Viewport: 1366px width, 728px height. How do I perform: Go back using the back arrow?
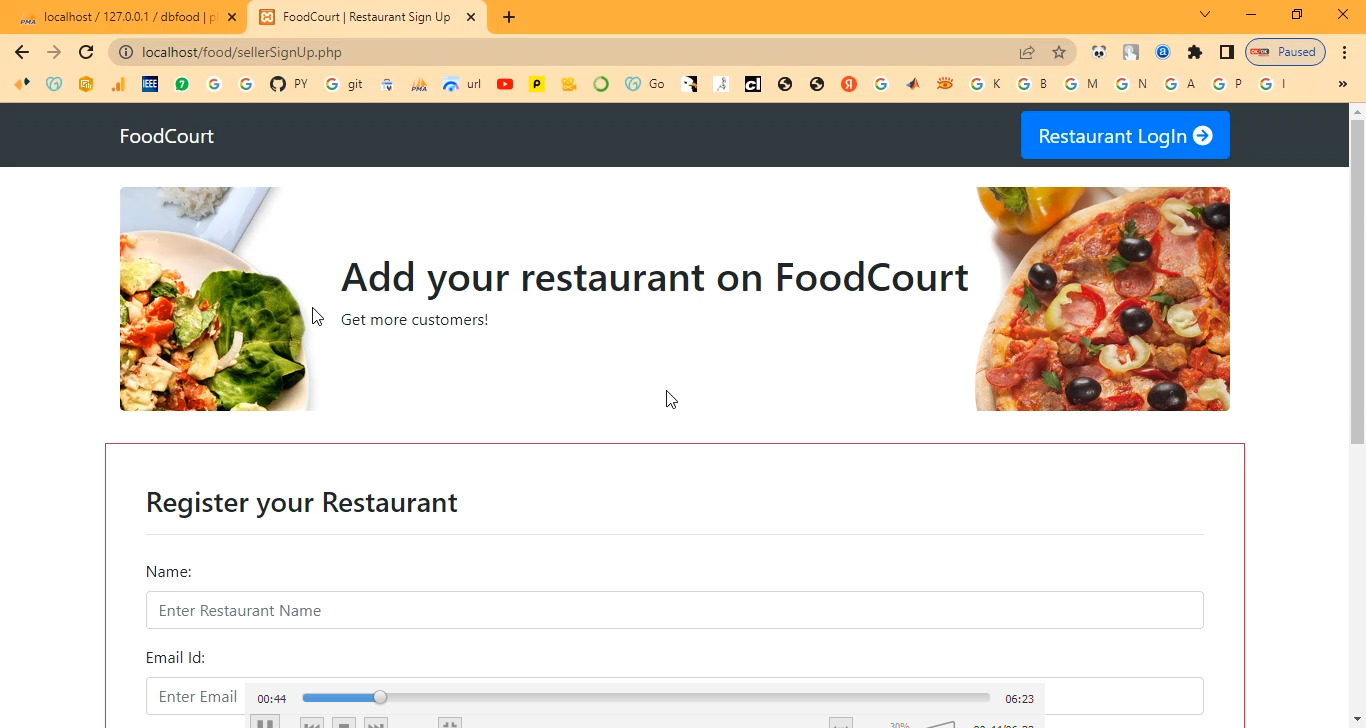22,52
